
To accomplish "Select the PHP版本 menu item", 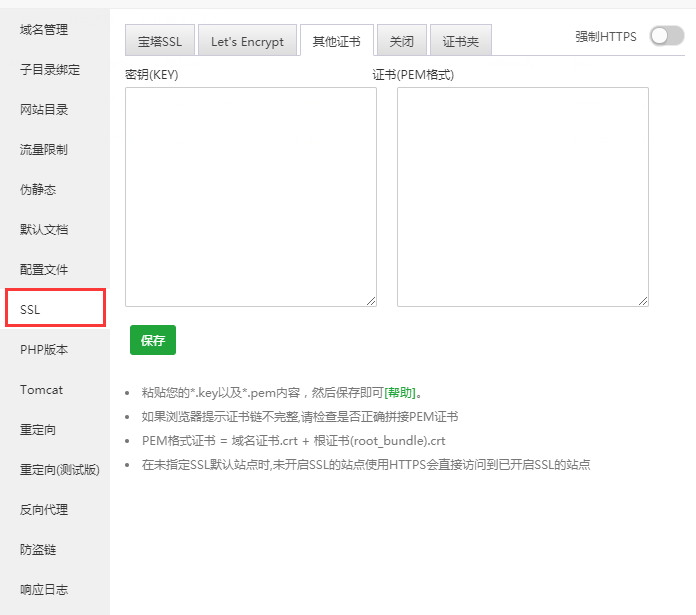I will point(44,350).
